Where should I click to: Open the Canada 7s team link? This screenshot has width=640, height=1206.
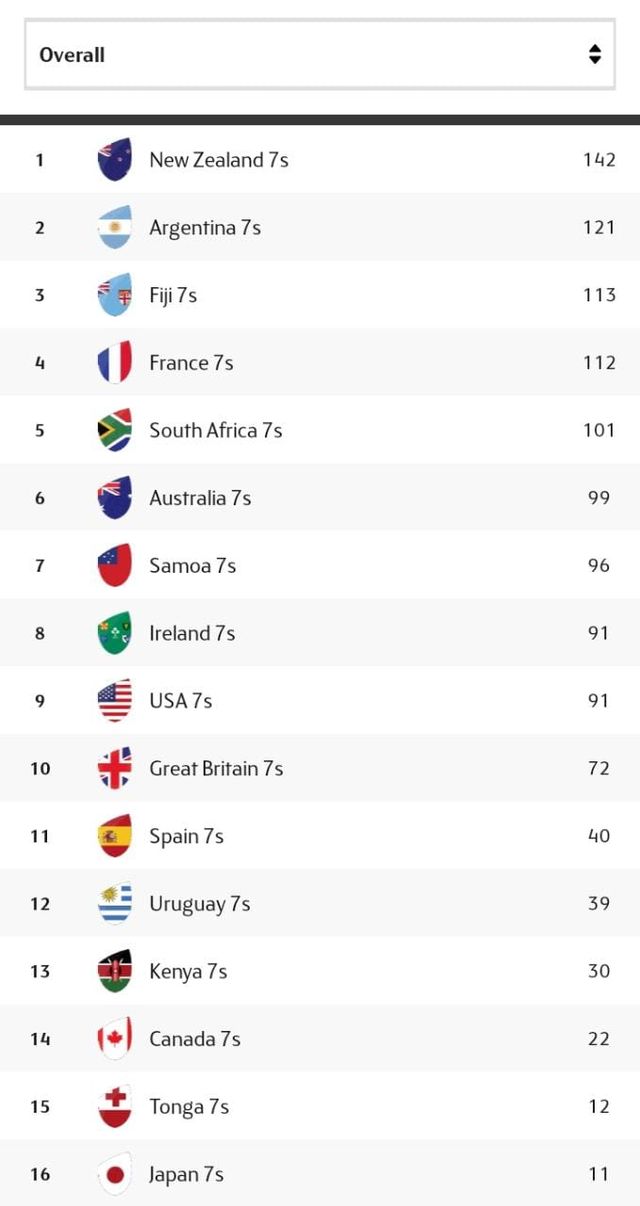pos(195,1039)
